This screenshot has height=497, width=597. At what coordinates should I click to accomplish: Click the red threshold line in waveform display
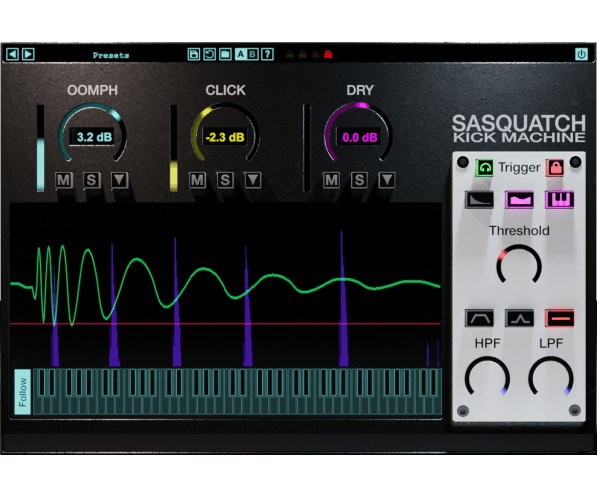tap(225, 324)
